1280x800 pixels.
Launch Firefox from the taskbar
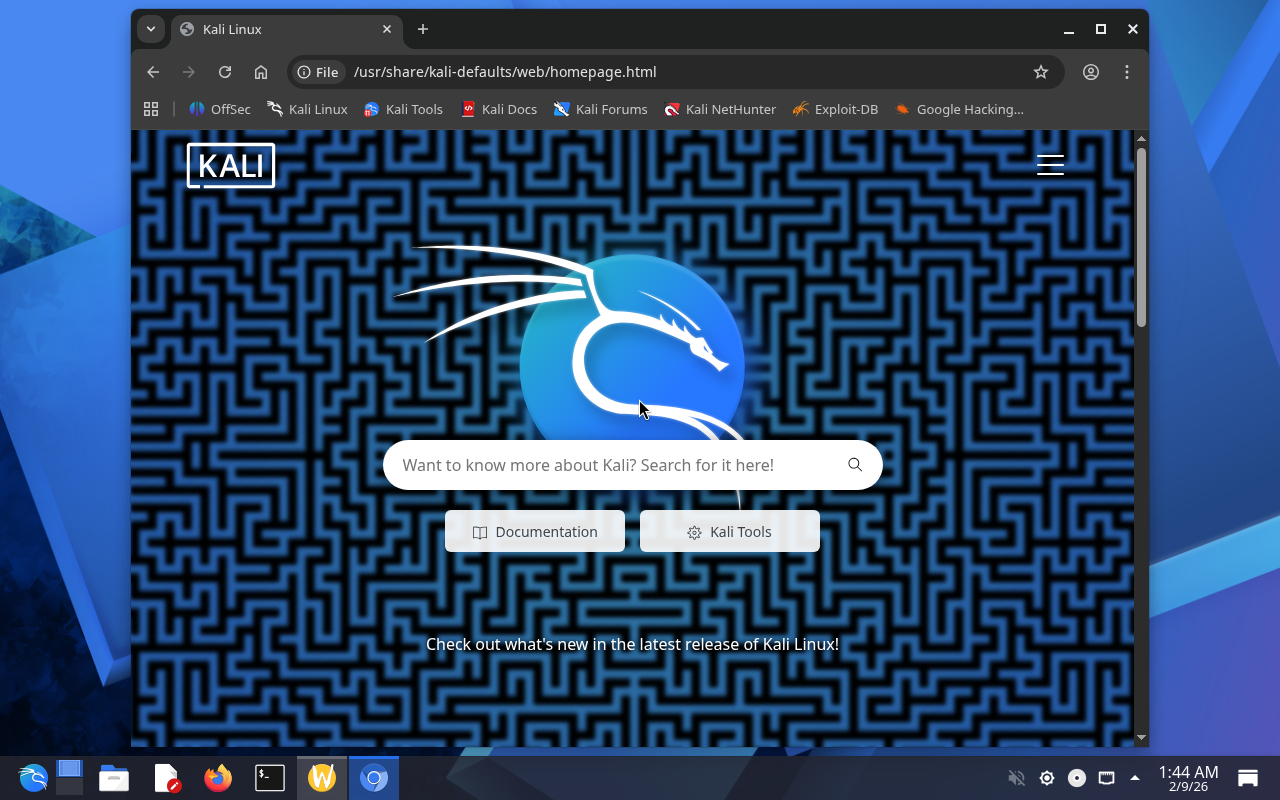218,778
